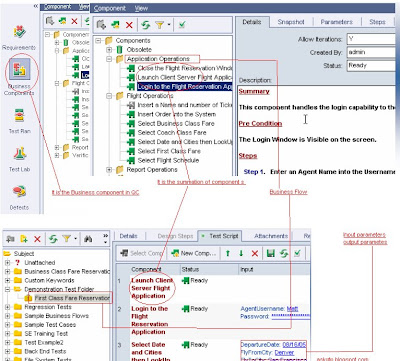Screen dimensions: 400x361
Task: Click the Status field showing Ready
Action: pyautogui.click(x=371, y=65)
